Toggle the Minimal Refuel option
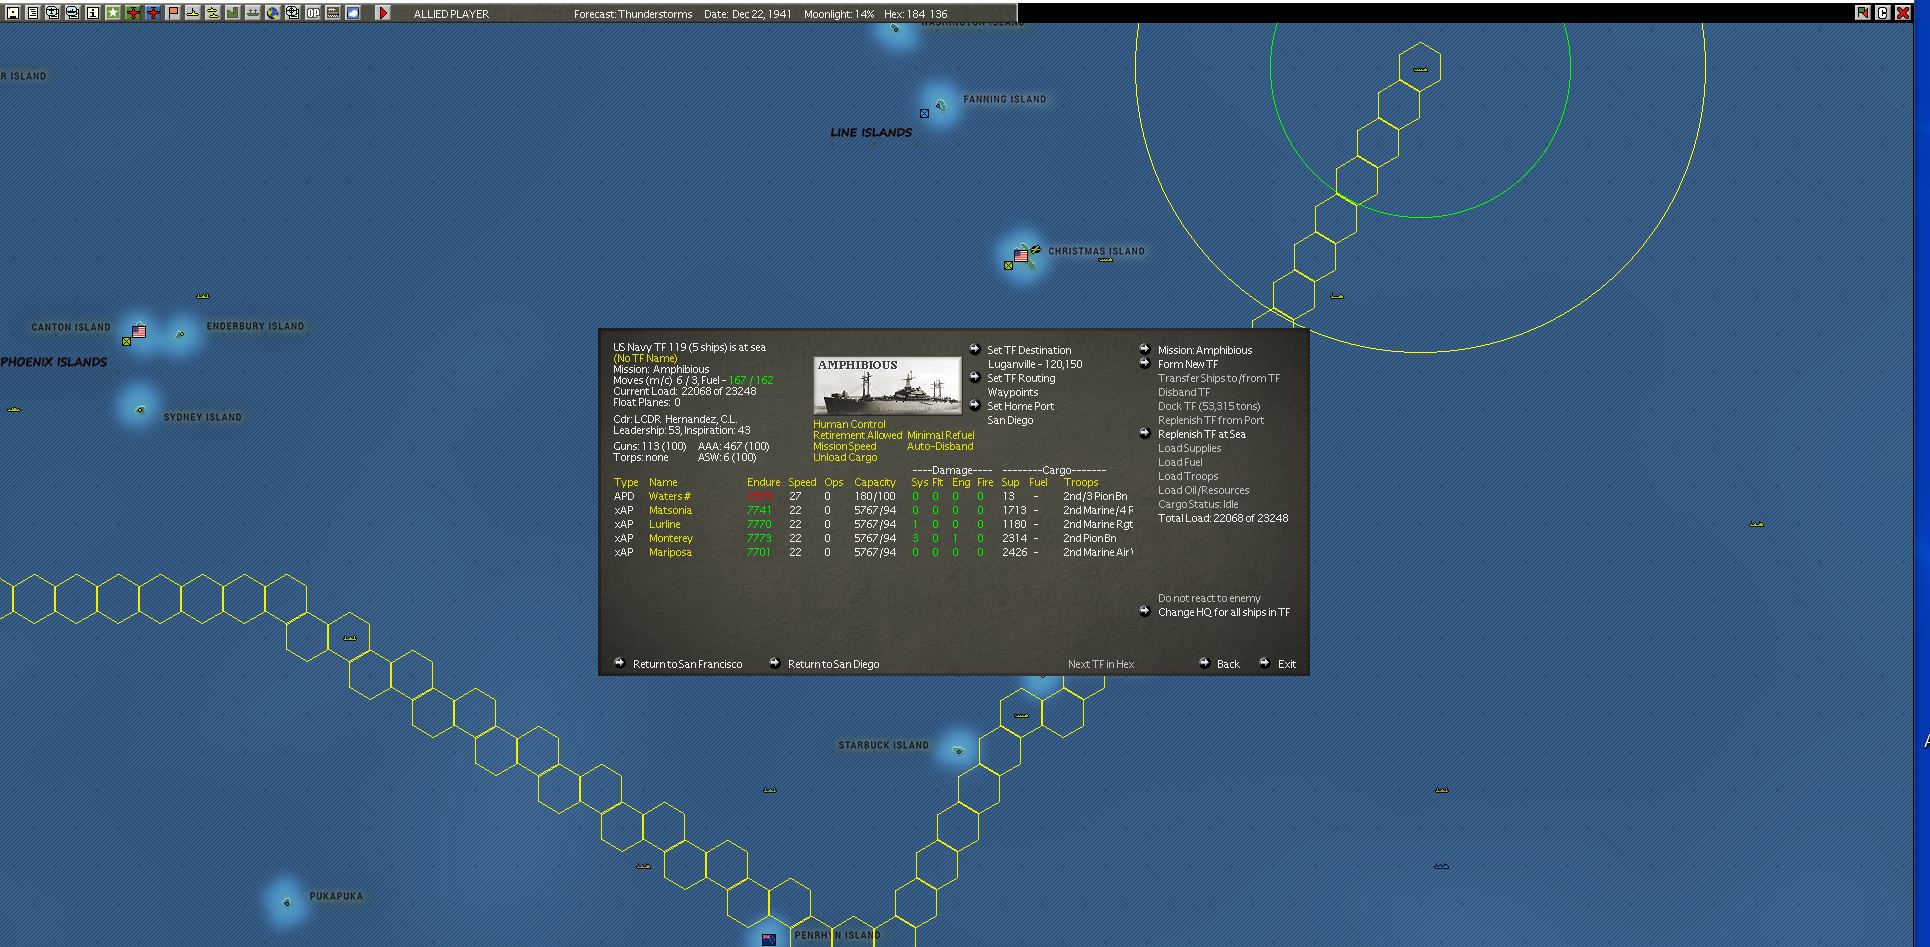 tap(940, 435)
